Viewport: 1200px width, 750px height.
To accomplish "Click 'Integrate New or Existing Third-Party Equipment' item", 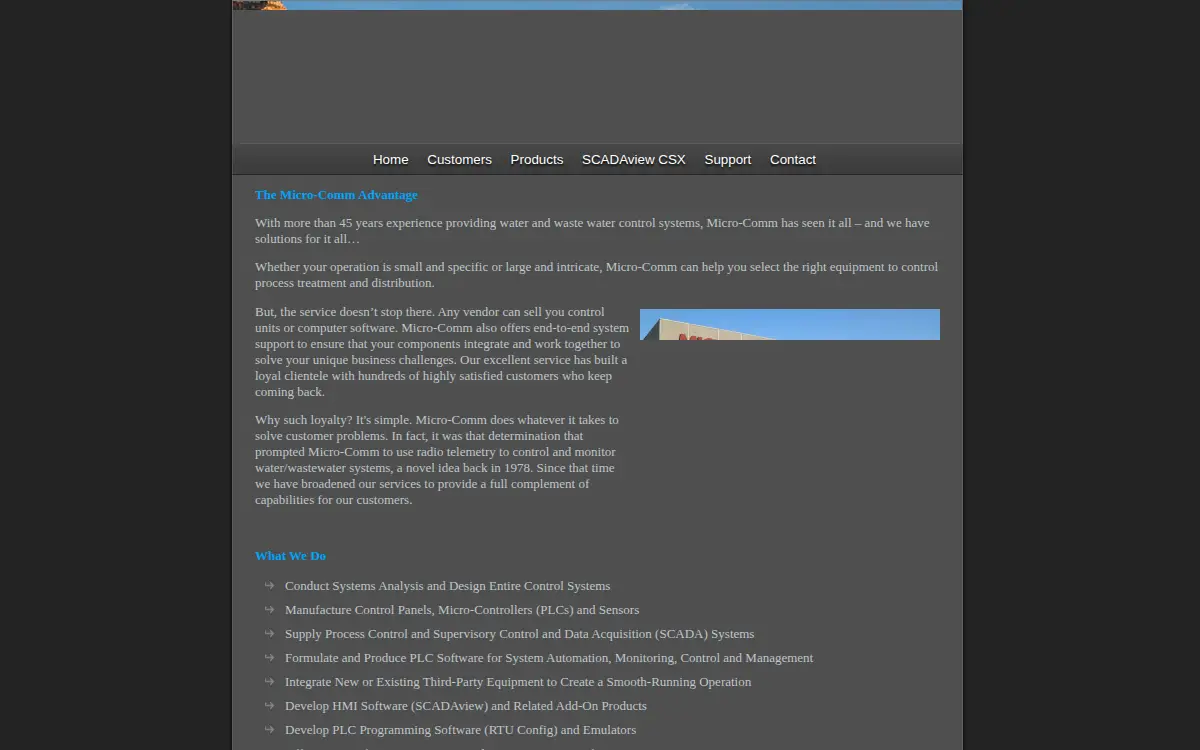I will (518, 682).
